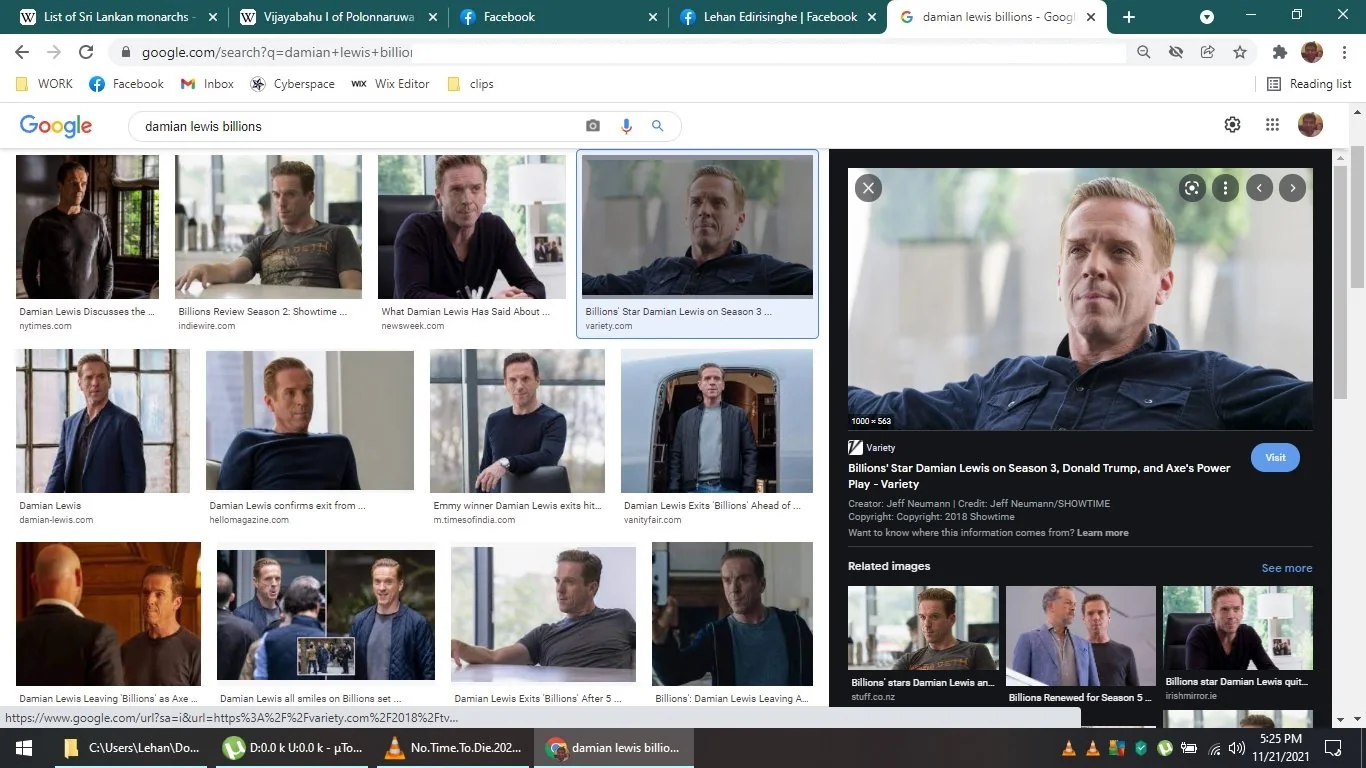The height and width of the screenshot is (768, 1366).
Task: Bookmark this page with the star
Action: (1240, 52)
